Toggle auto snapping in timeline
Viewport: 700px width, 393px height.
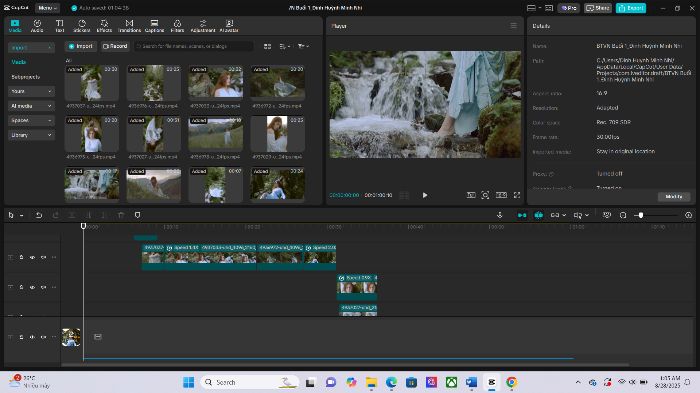tap(539, 215)
